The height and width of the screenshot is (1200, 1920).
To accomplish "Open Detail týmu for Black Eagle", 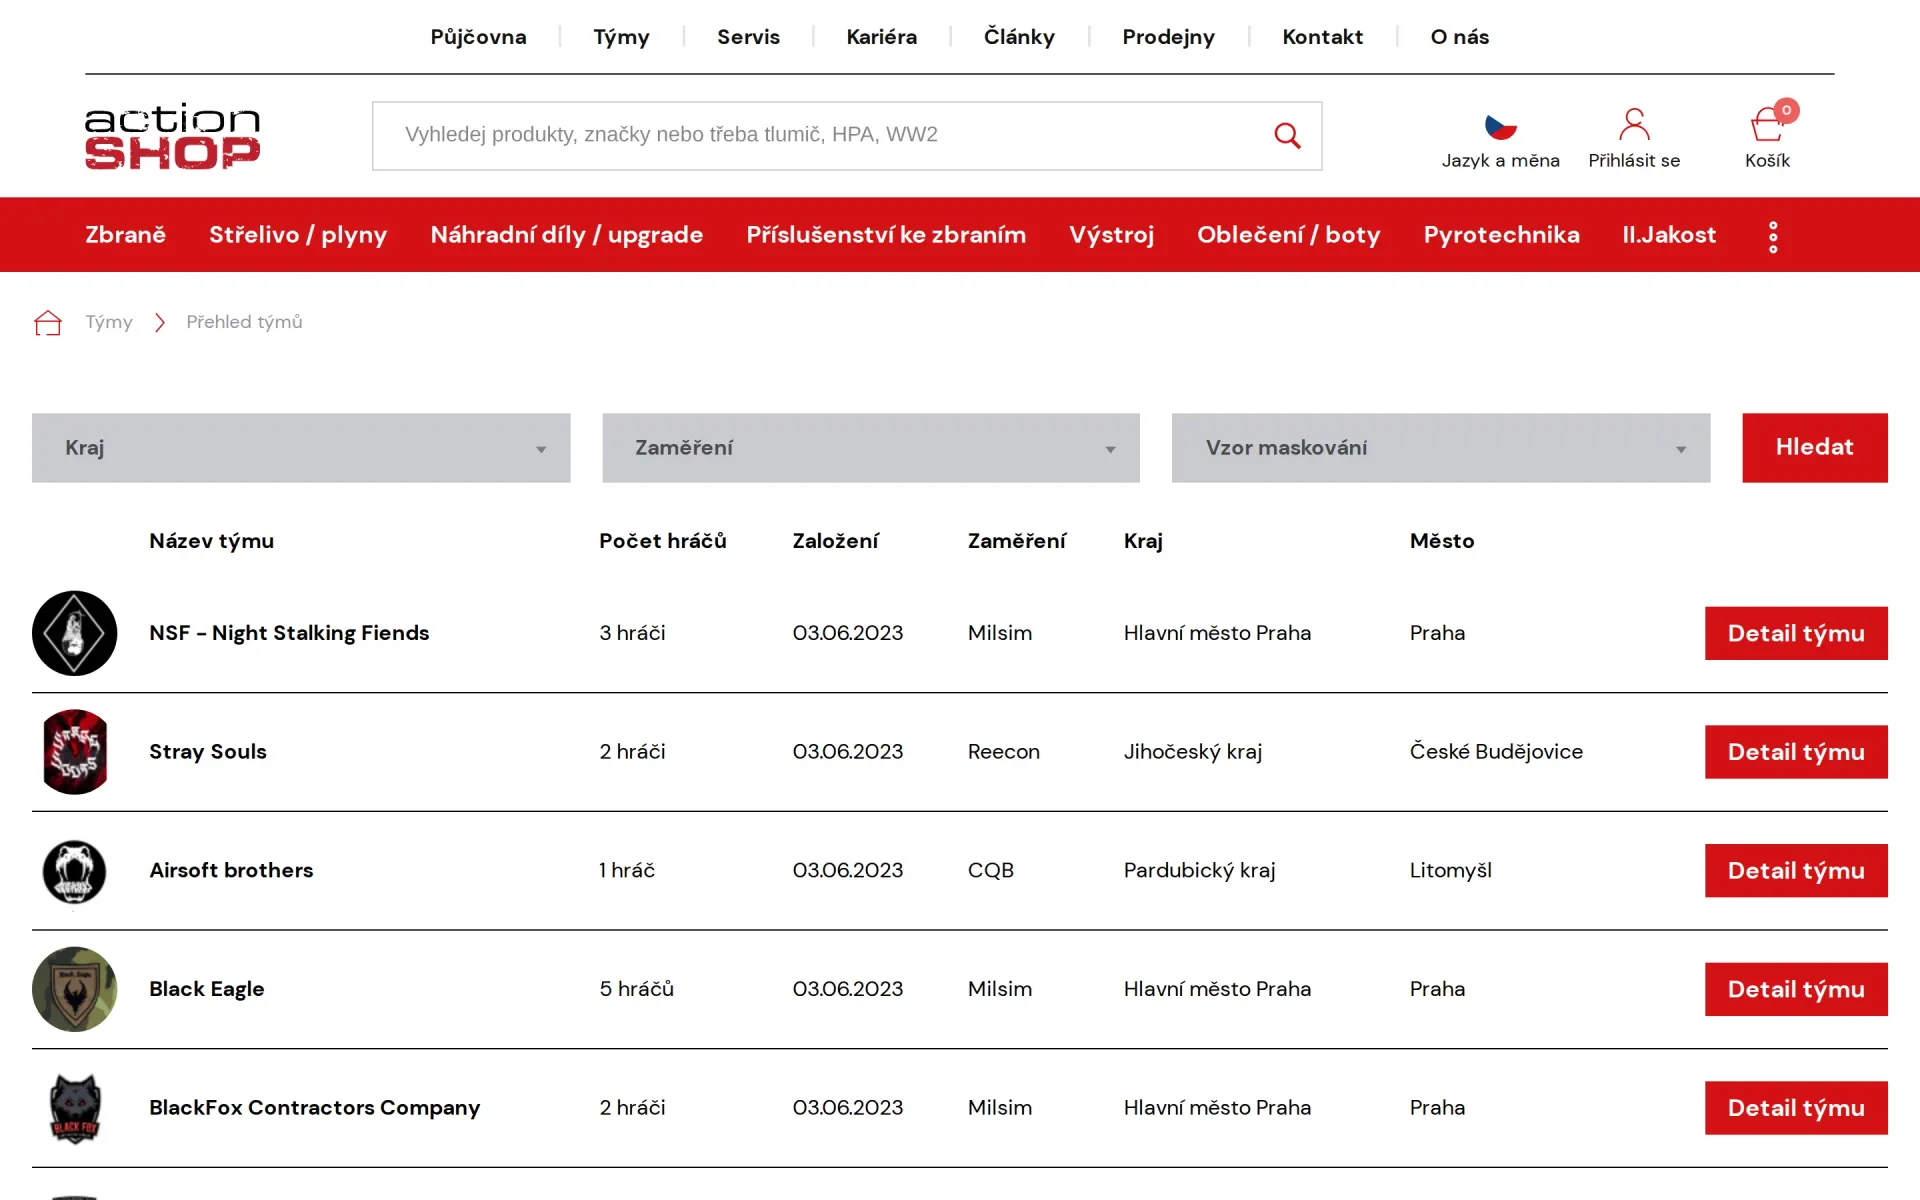I will pyautogui.click(x=1796, y=989).
